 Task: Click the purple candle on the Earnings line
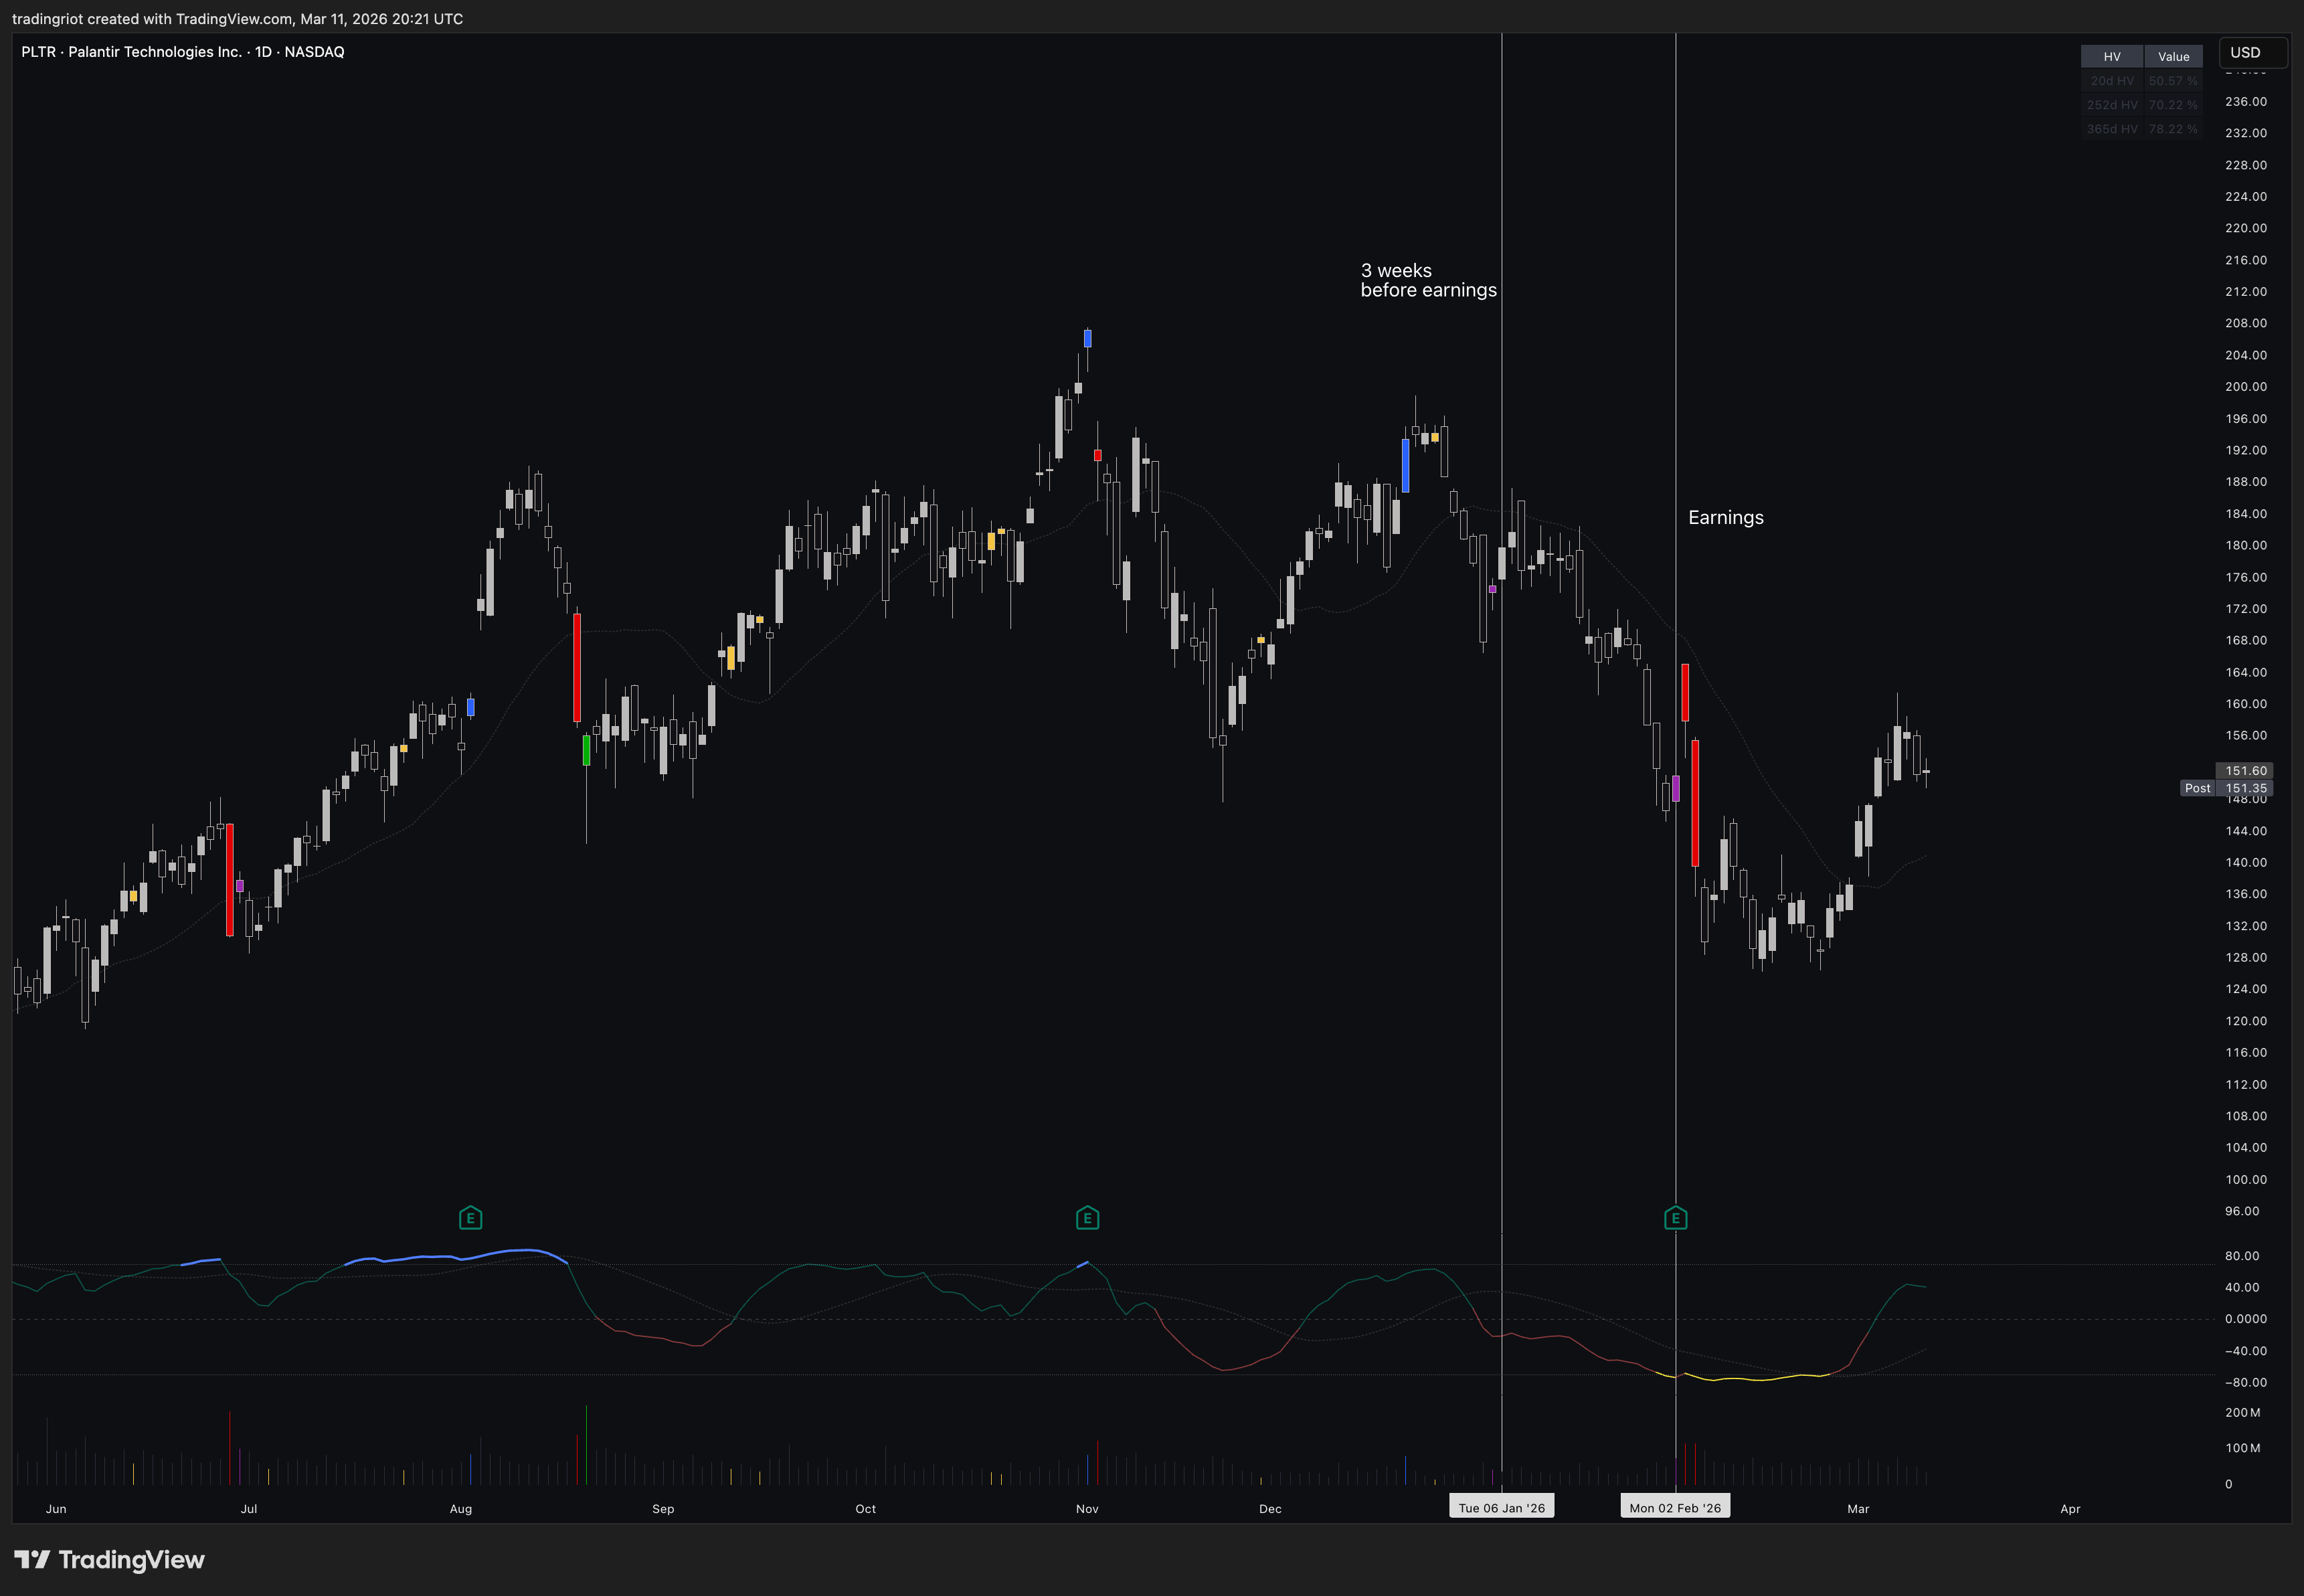point(1676,788)
